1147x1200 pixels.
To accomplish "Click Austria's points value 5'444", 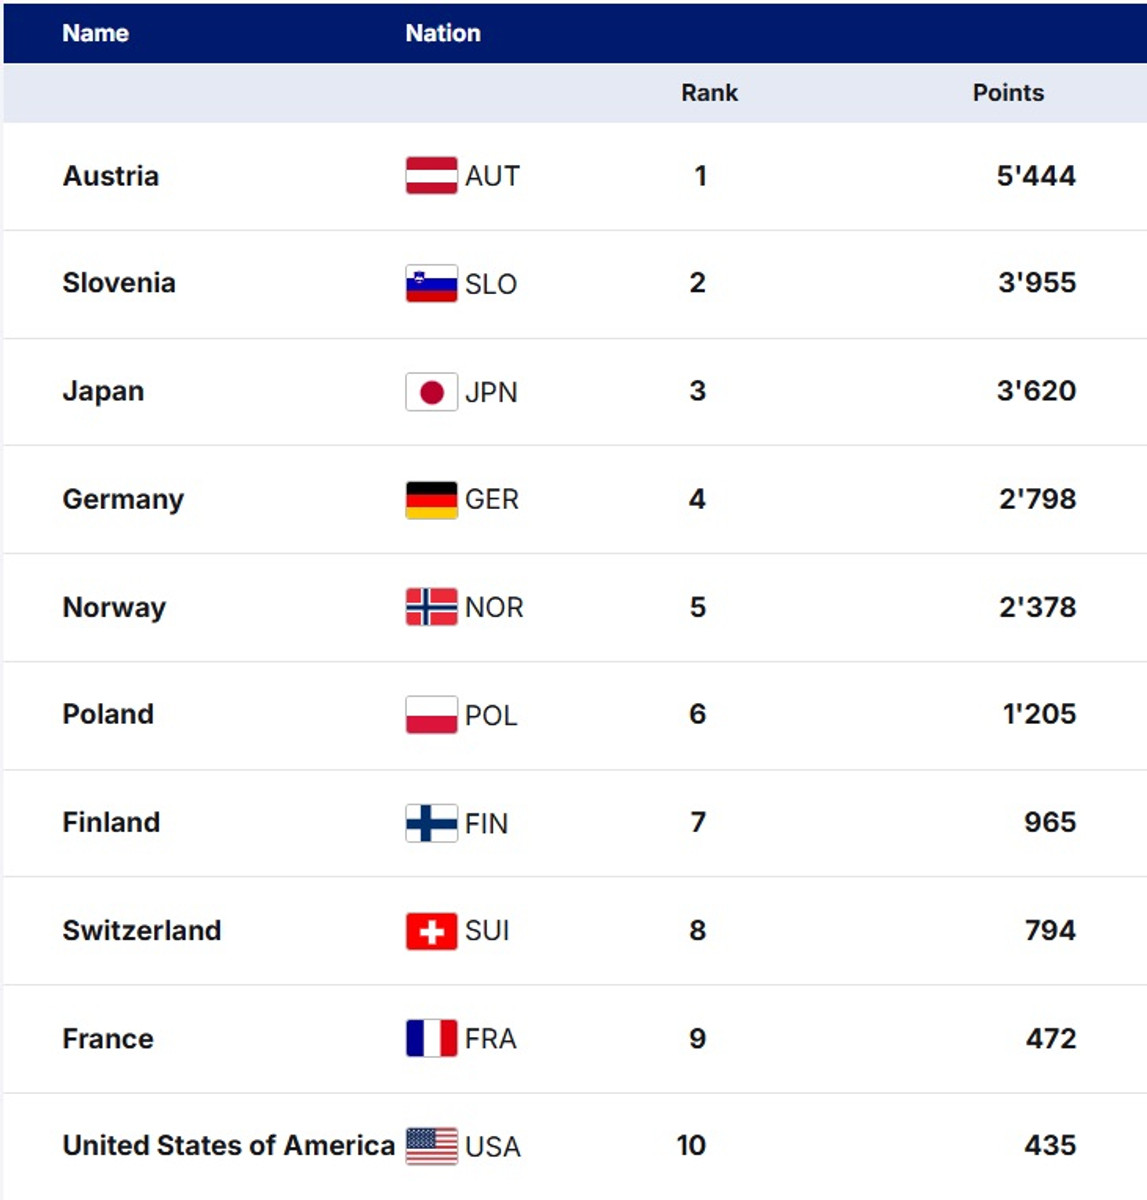I will click(1035, 176).
